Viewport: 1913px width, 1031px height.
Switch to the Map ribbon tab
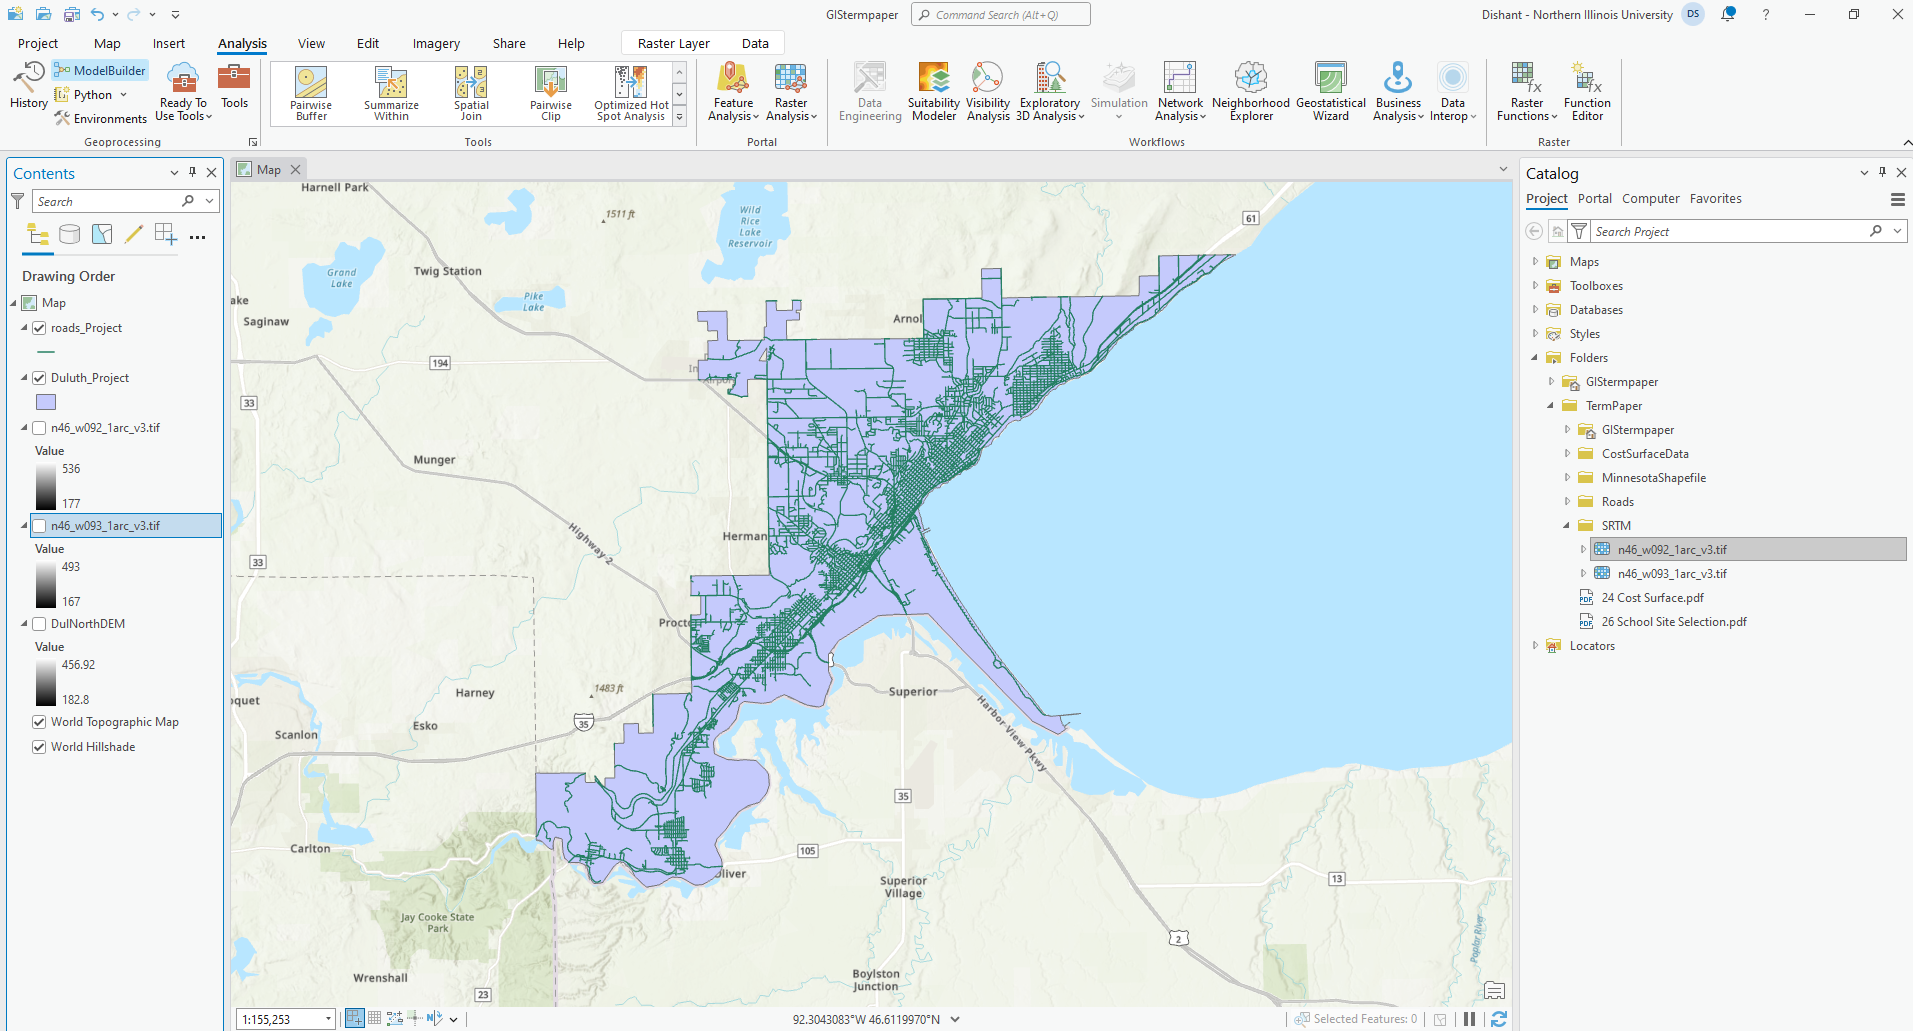tap(107, 43)
